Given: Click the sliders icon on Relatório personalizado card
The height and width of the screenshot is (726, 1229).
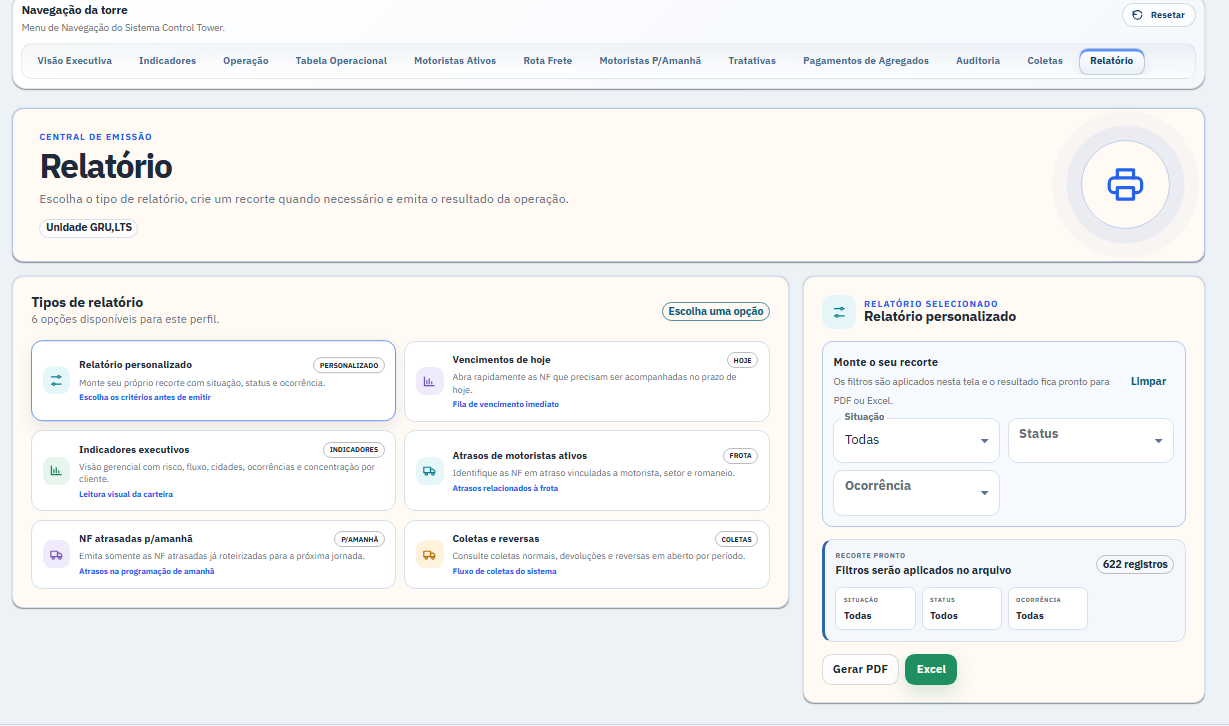Looking at the screenshot, I should pos(56,380).
